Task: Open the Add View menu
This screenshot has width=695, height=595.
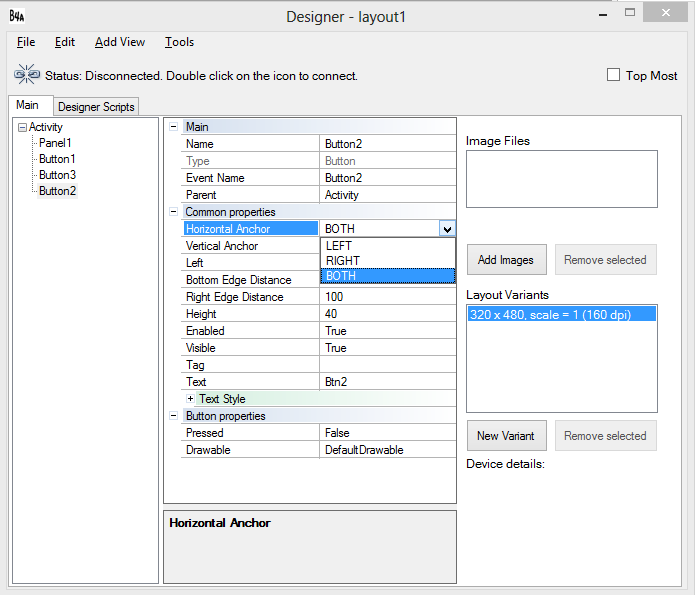Action: [x=120, y=42]
